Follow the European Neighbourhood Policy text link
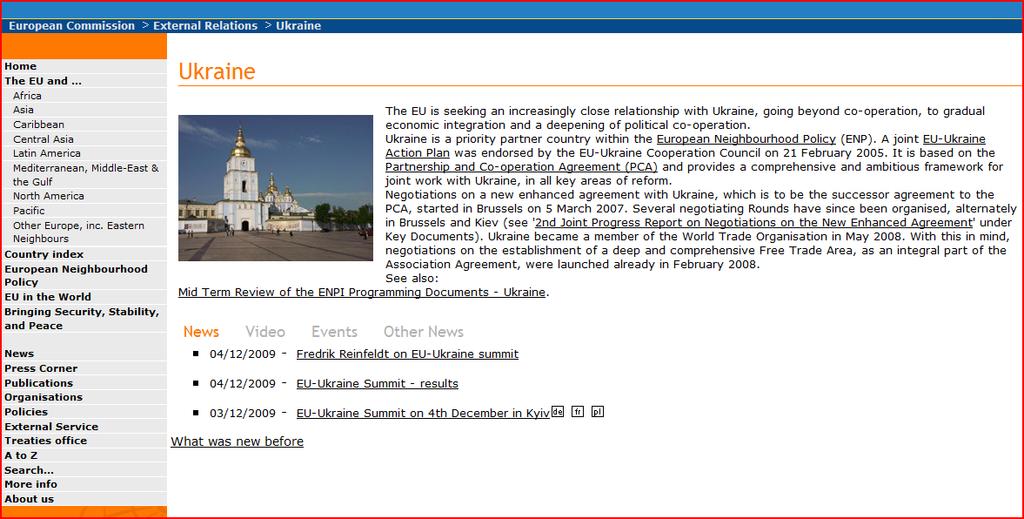The image size is (1024, 519). [x=746, y=138]
